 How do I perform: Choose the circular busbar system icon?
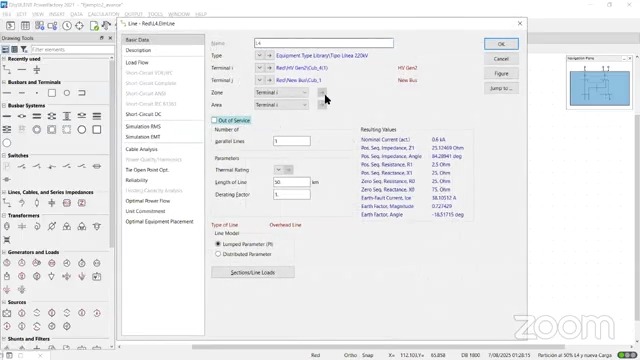(x=82, y=130)
